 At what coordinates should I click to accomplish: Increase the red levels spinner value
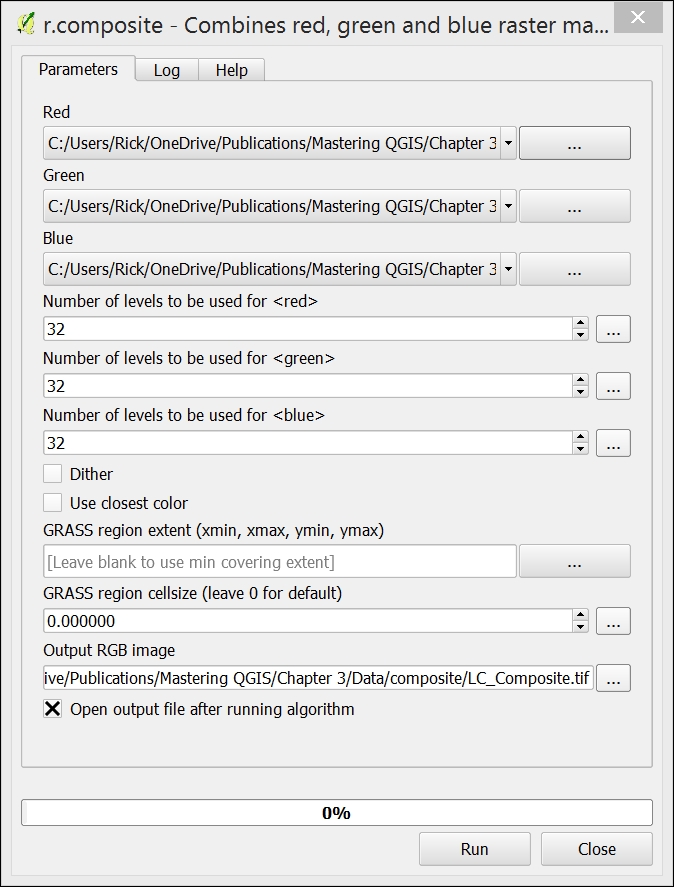click(580, 323)
